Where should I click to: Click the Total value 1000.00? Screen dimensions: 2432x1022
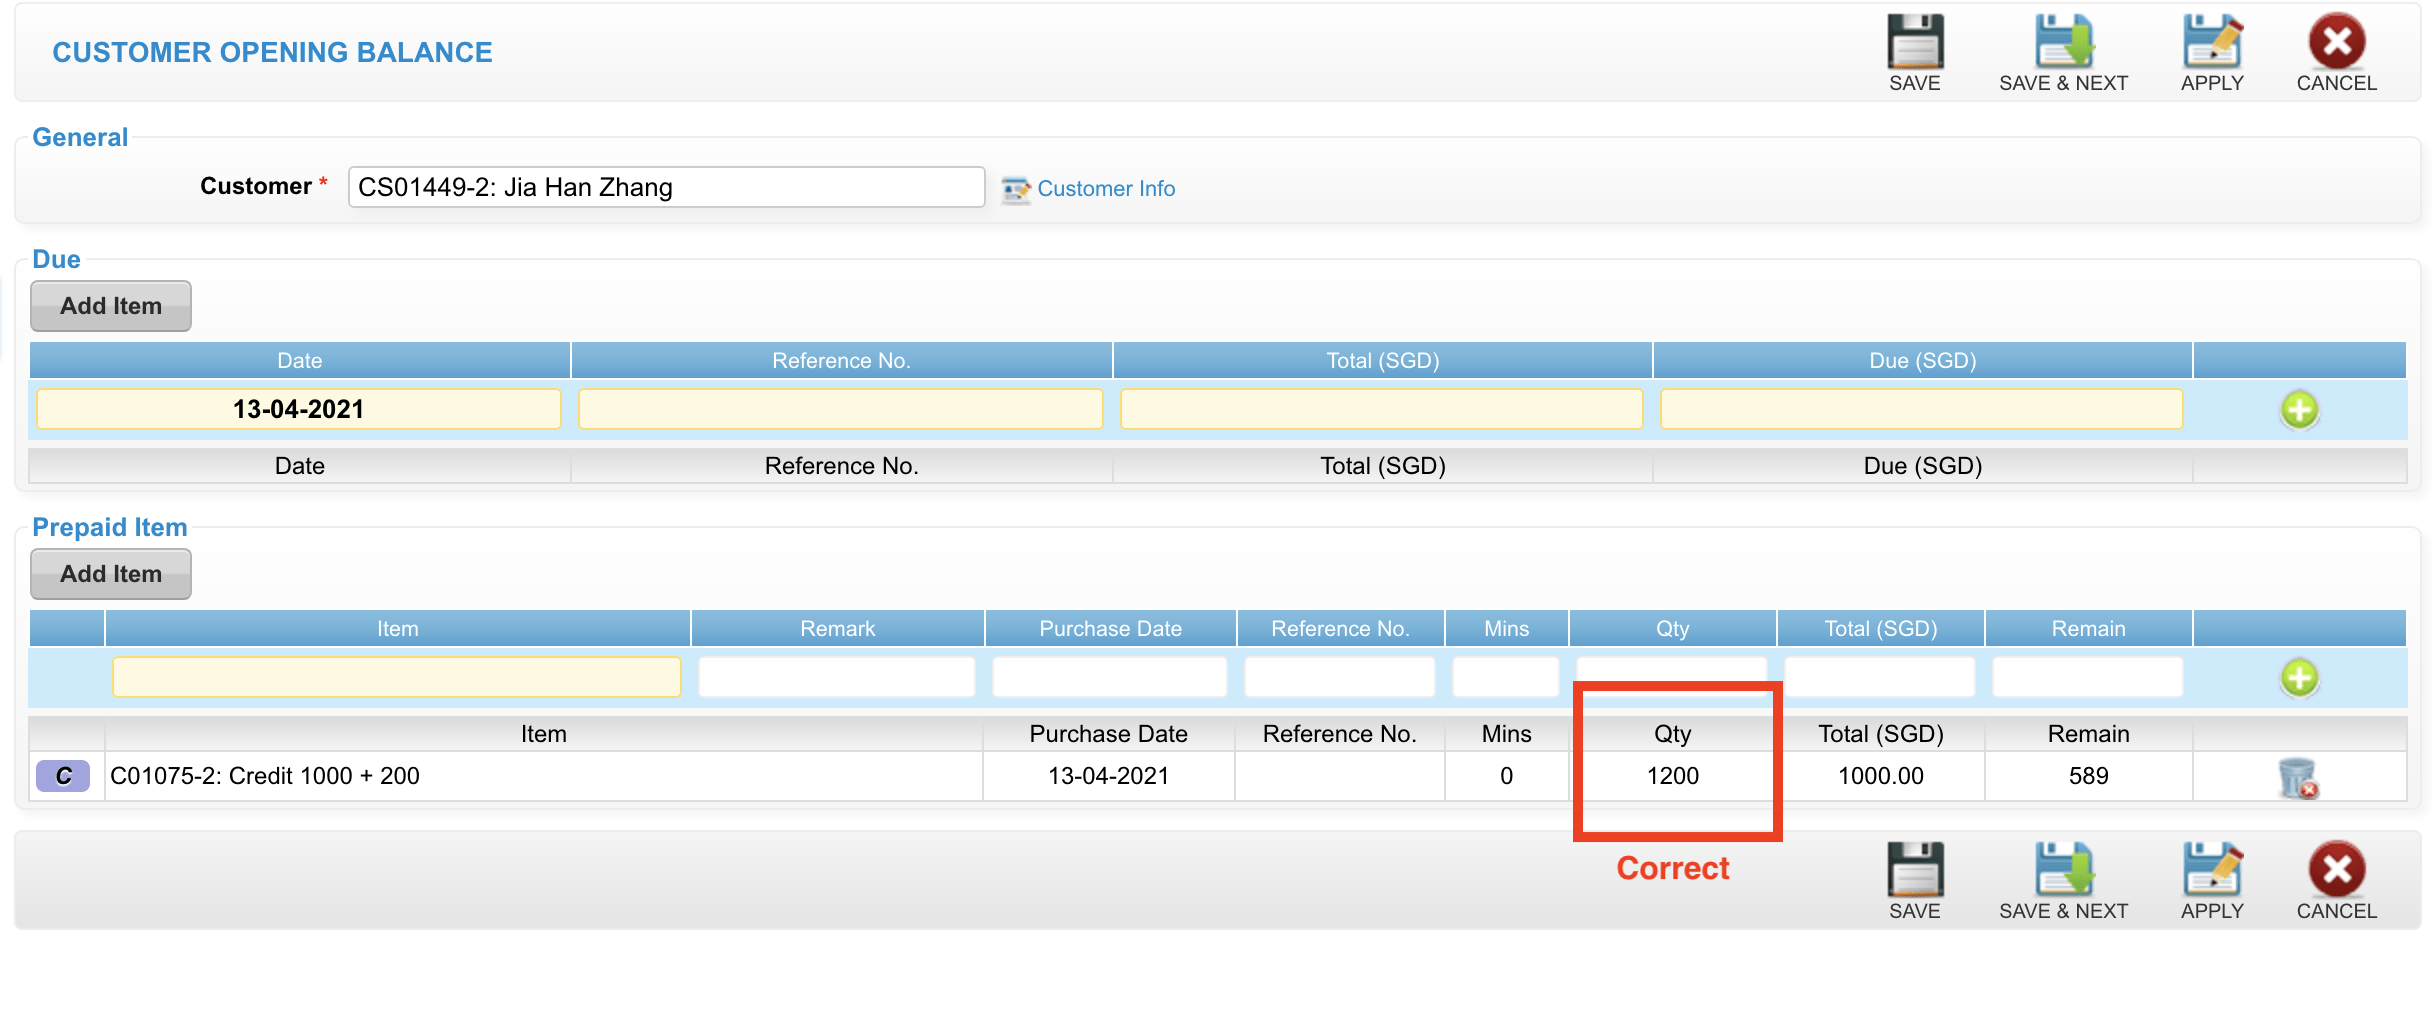(1880, 776)
